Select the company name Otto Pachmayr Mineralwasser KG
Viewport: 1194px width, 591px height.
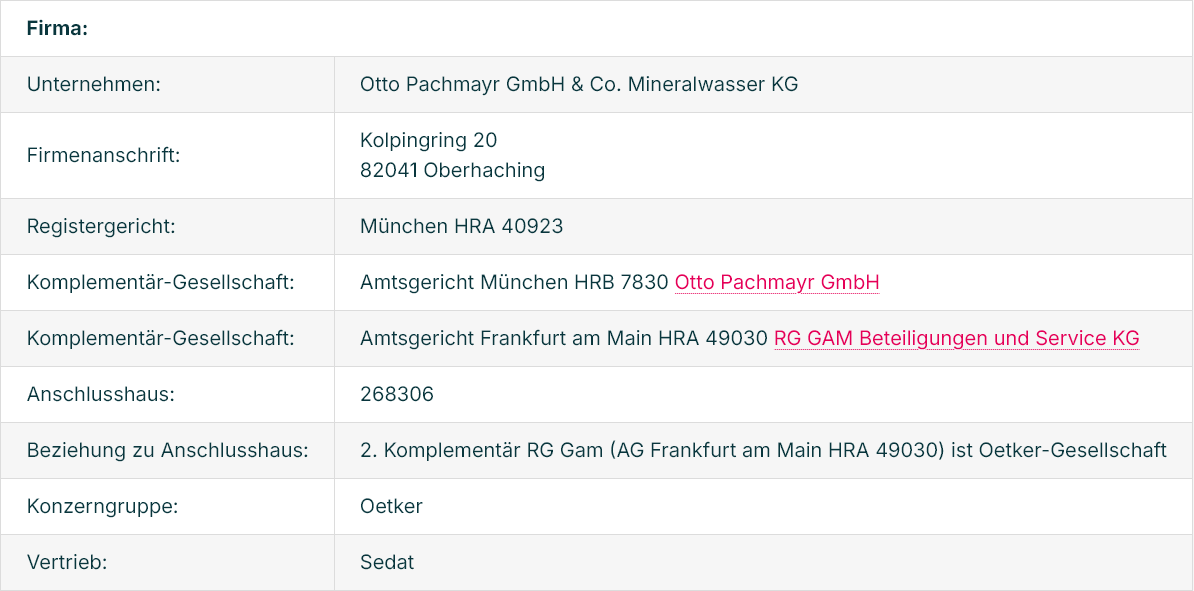[579, 85]
